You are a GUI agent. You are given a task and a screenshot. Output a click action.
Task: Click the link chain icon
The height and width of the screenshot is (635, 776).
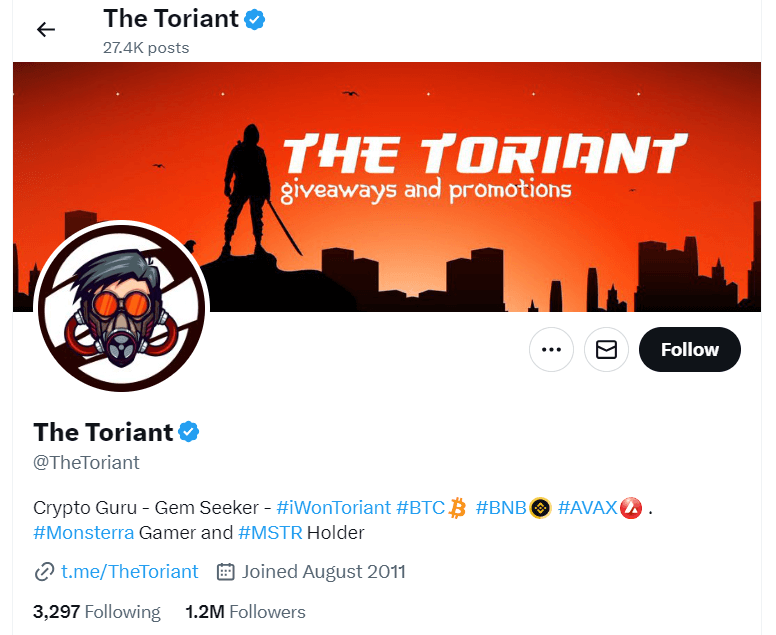[44, 572]
